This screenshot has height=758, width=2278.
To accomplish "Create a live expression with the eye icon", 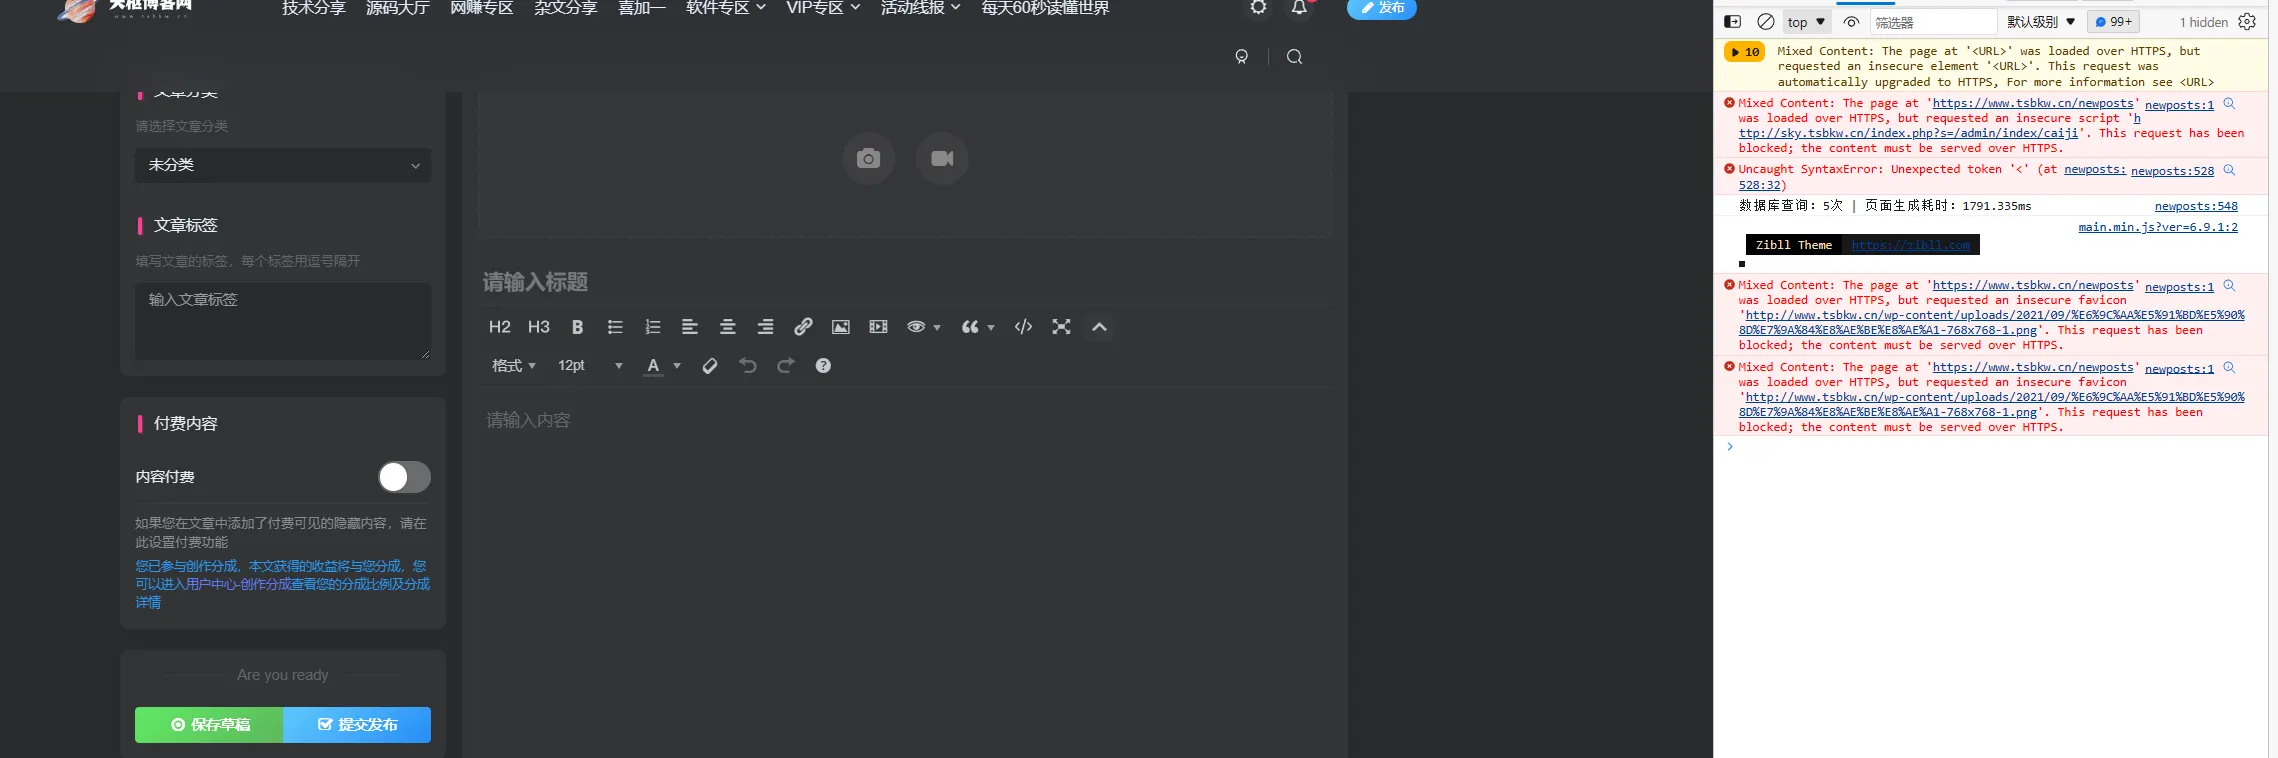I will pyautogui.click(x=1851, y=22).
